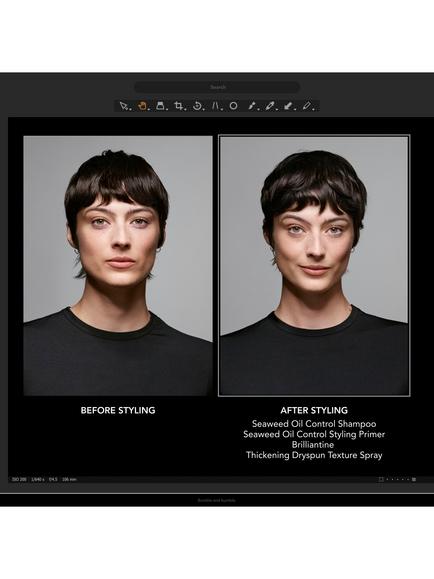Select the After Styling photo
The image size is (434, 579).
tap(314, 265)
